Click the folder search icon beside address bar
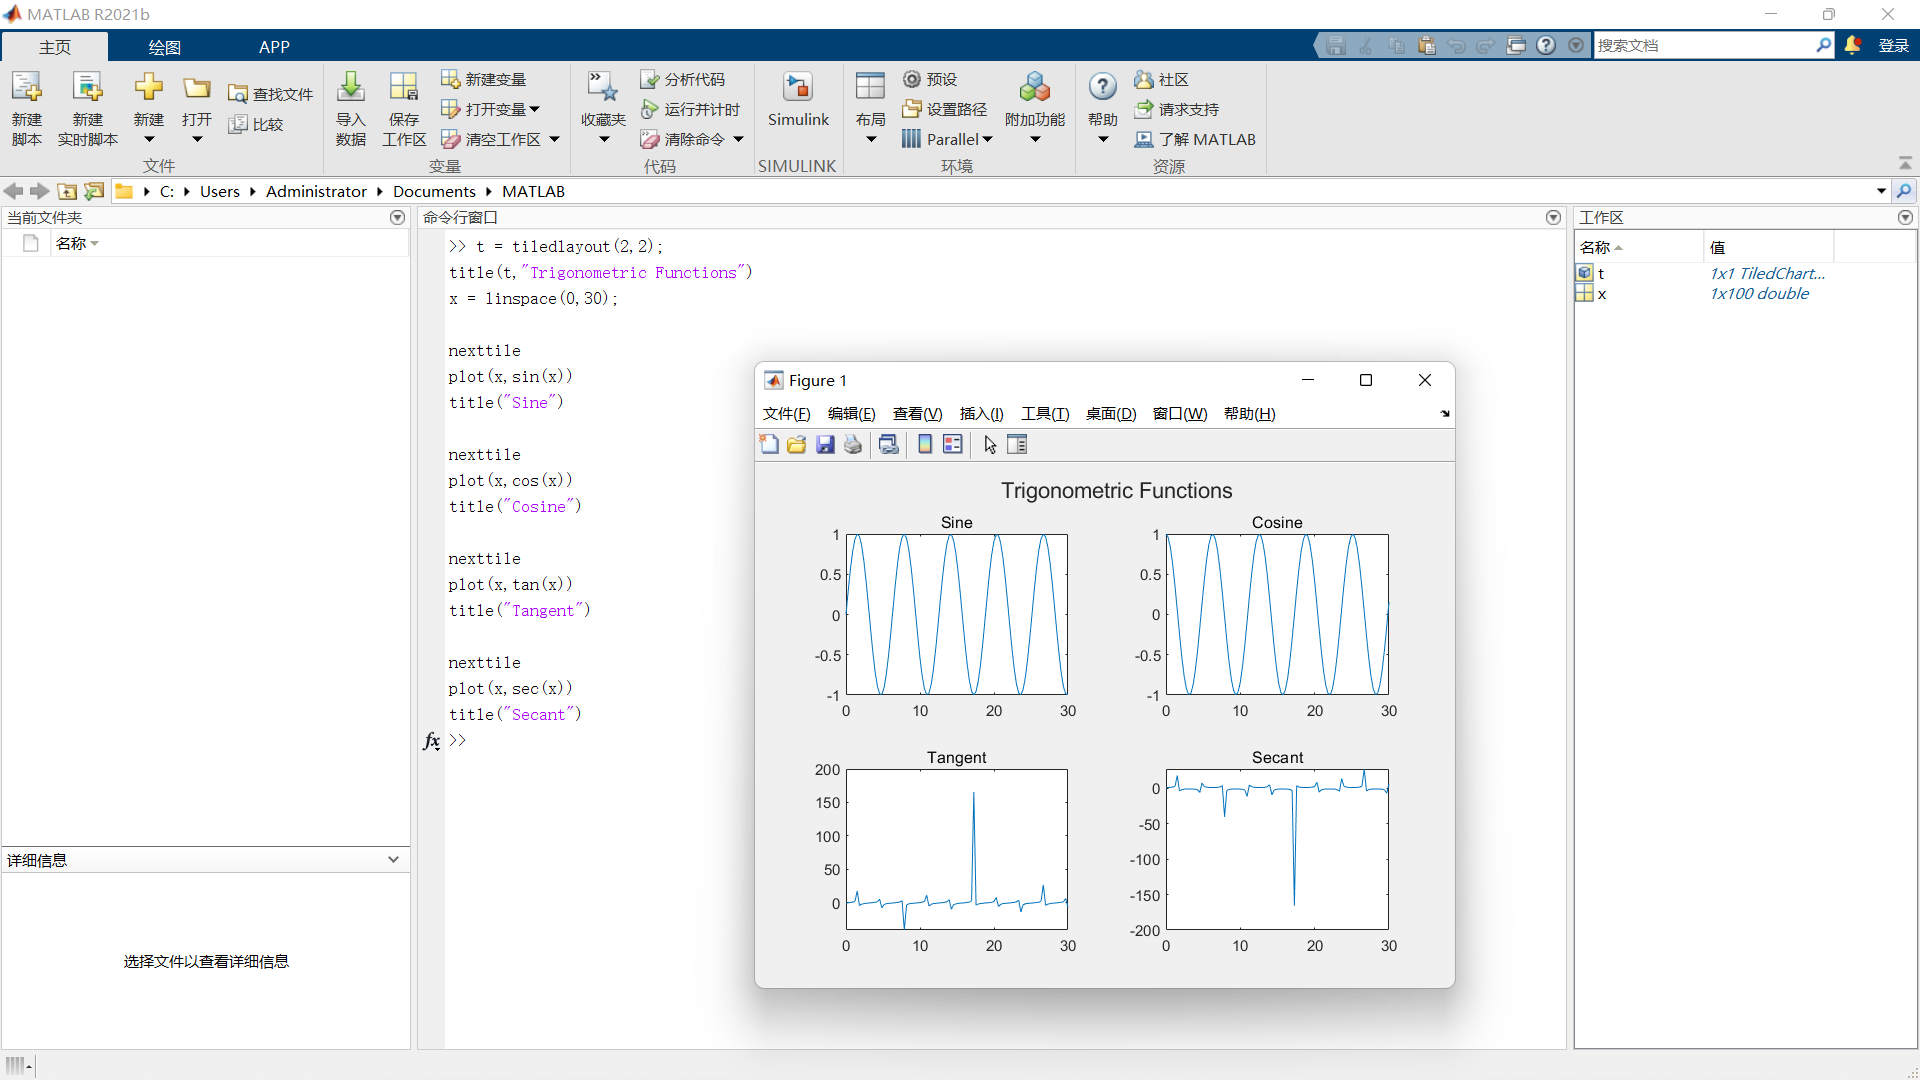 [x=1904, y=191]
